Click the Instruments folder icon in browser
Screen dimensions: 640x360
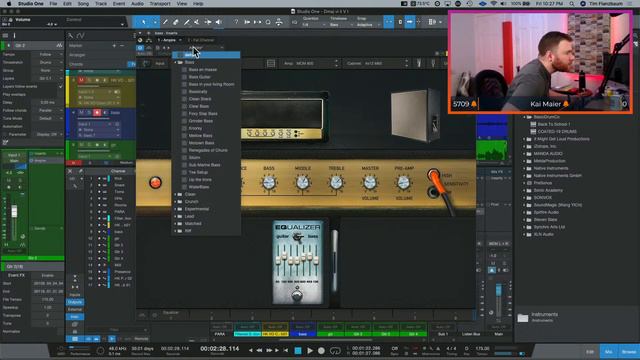(x=523, y=318)
